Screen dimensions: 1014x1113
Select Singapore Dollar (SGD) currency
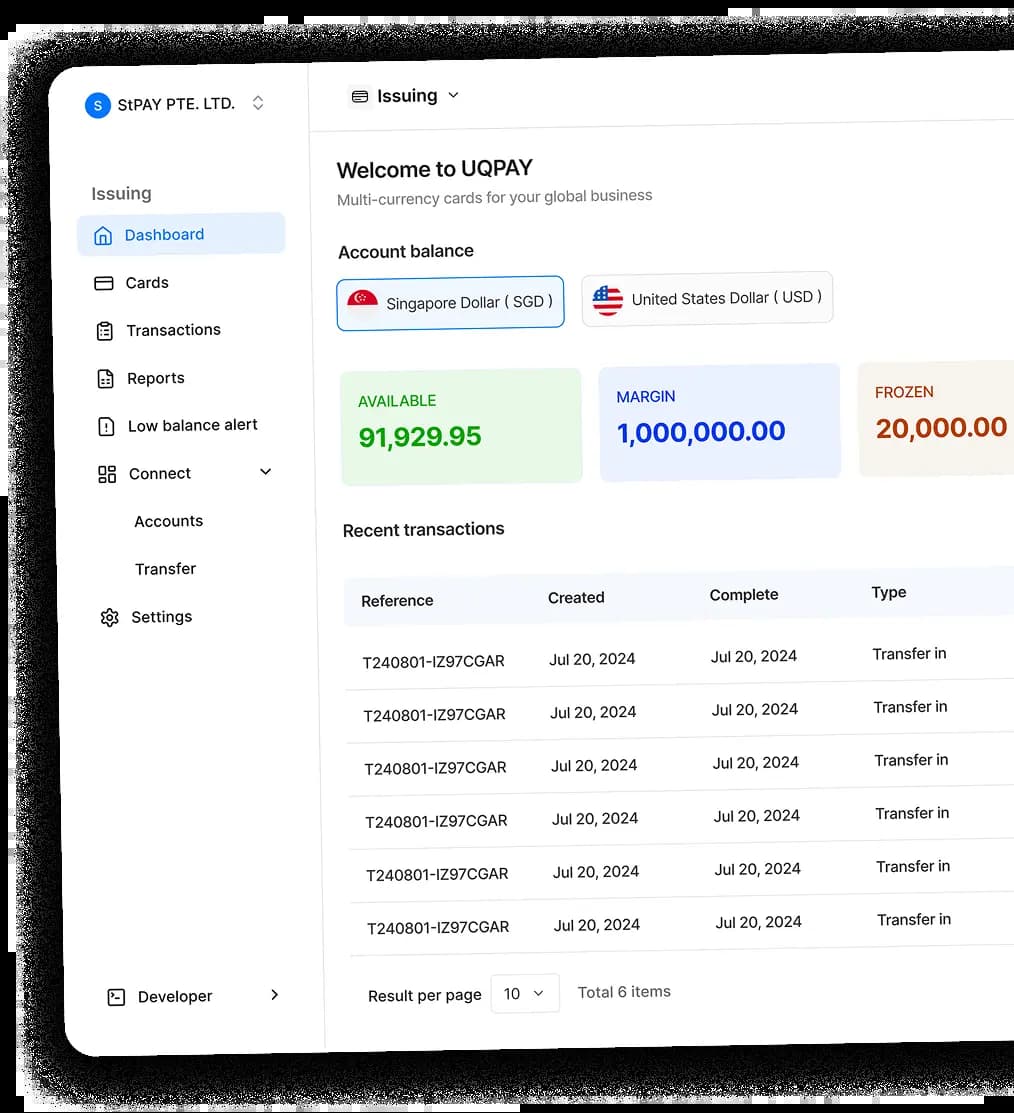tap(450, 302)
